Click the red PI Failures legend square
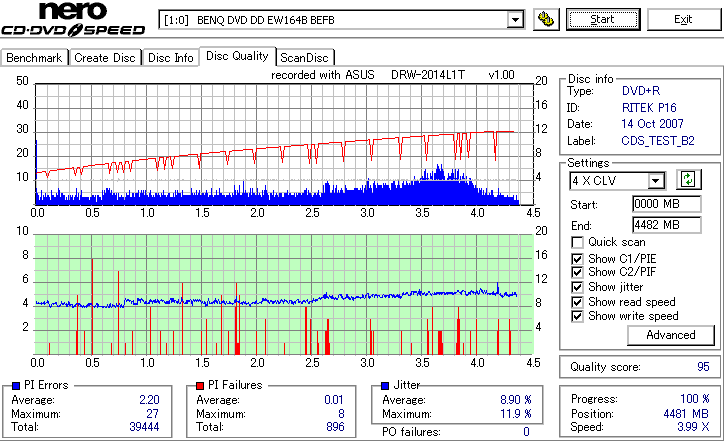The height and width of the screenshot is (441, 724). (x=200, y=386)
